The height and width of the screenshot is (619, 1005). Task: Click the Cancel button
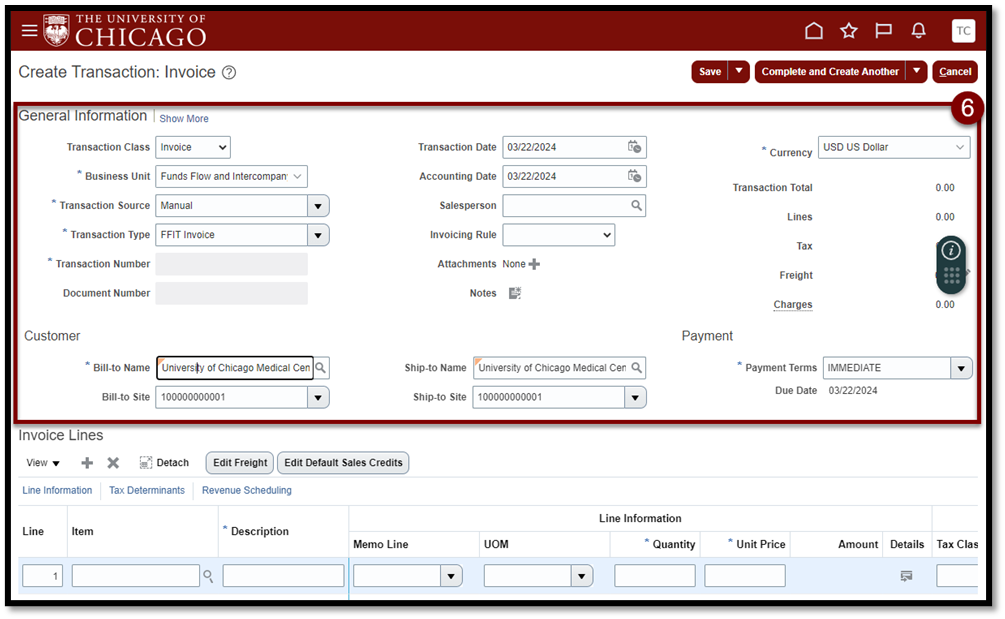[x=955, y=71]
